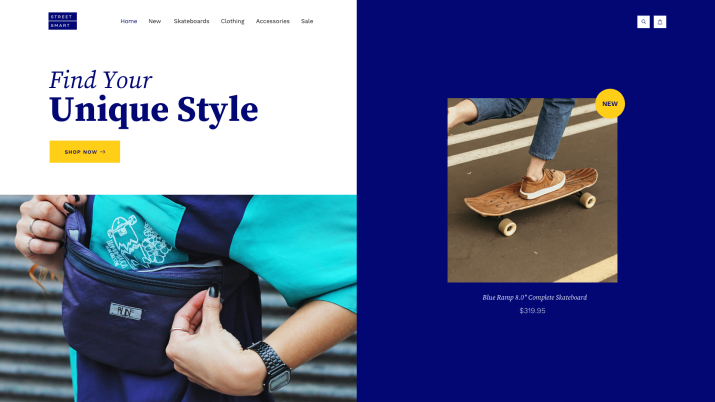Click the yellow NEW badge
Image resolution: width=715 pixels, height=402 pixels.
pyautogui.click(x=610, y=103)
